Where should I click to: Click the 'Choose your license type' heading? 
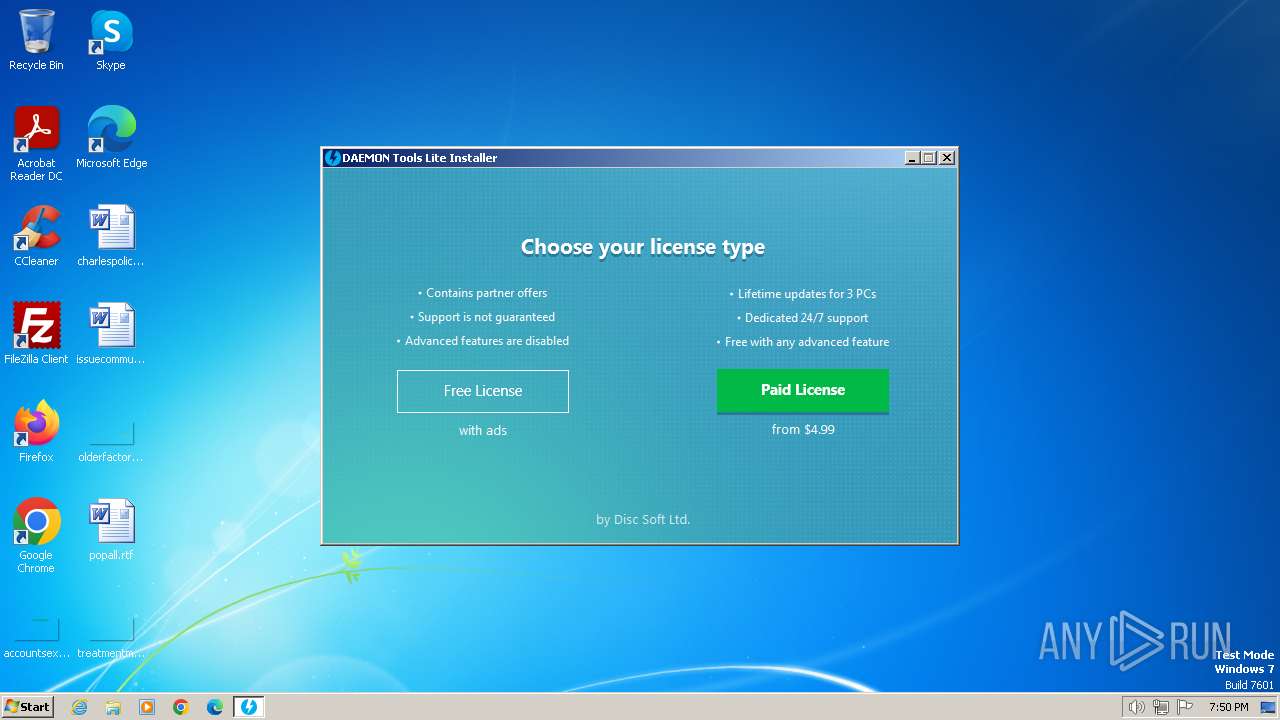[x=643, y=247]
